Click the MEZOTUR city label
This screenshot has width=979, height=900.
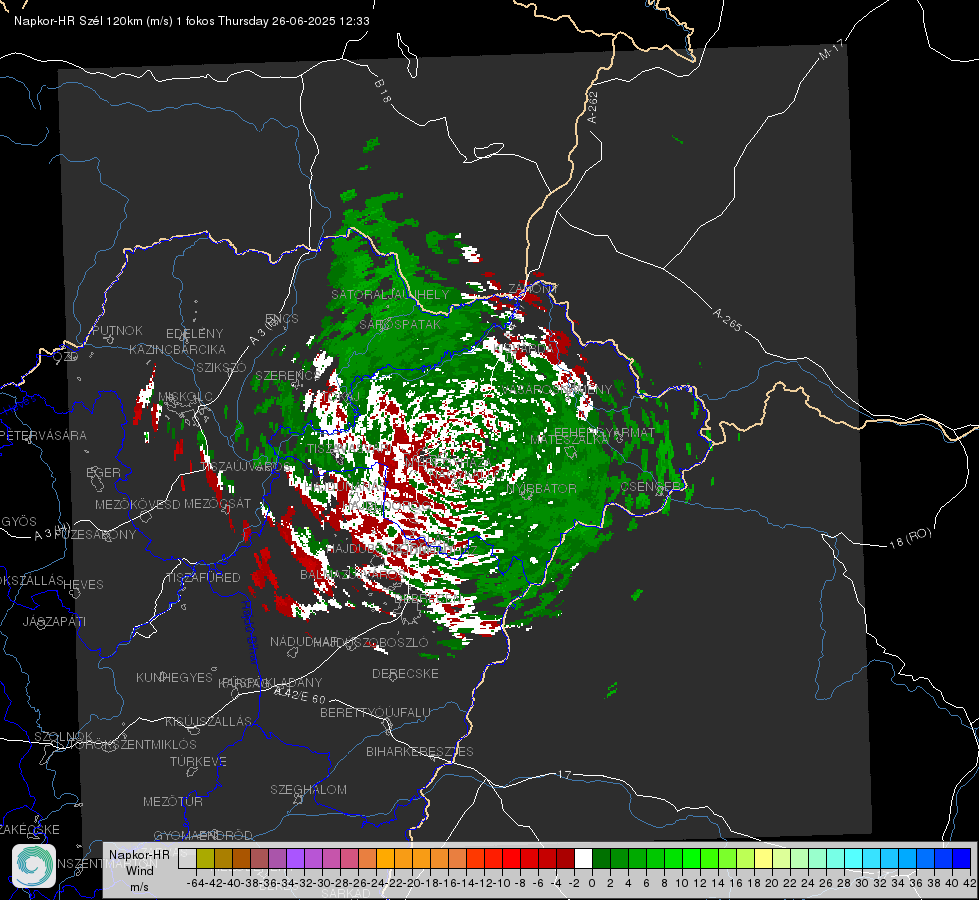[173, 801]
